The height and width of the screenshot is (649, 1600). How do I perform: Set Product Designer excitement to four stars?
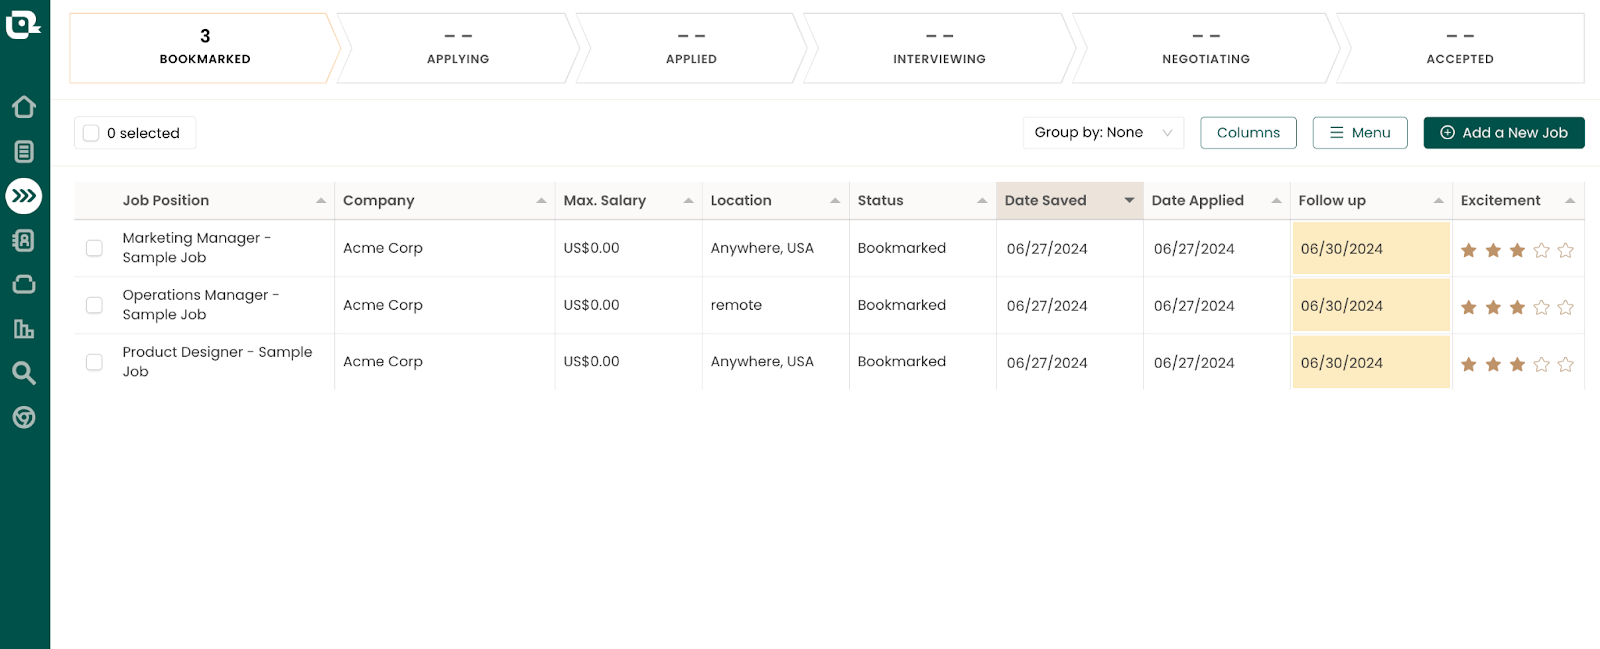[x=1542, y=364]
